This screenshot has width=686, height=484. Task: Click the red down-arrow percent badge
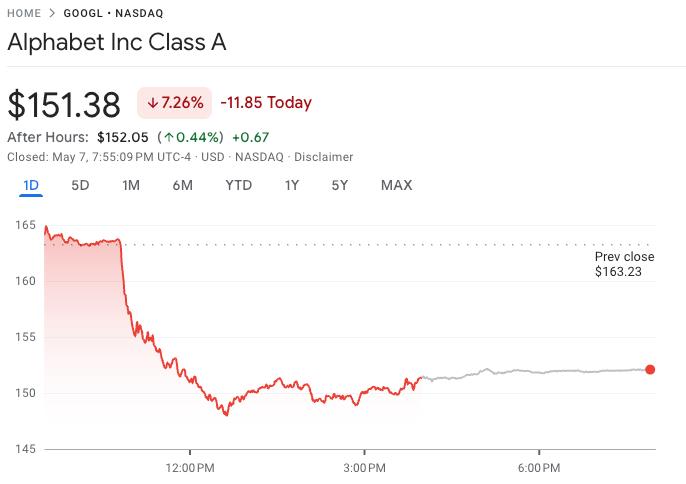click(175, 102)
